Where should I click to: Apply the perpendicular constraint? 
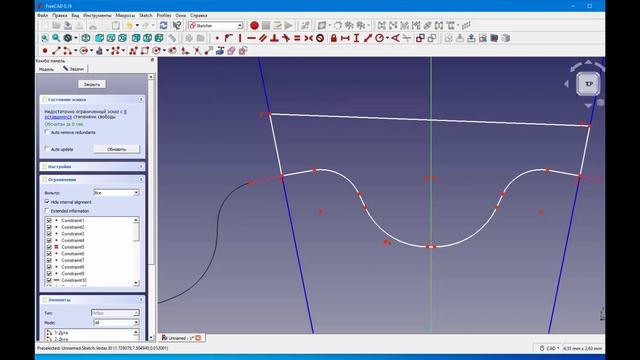[x=274, y=38]
